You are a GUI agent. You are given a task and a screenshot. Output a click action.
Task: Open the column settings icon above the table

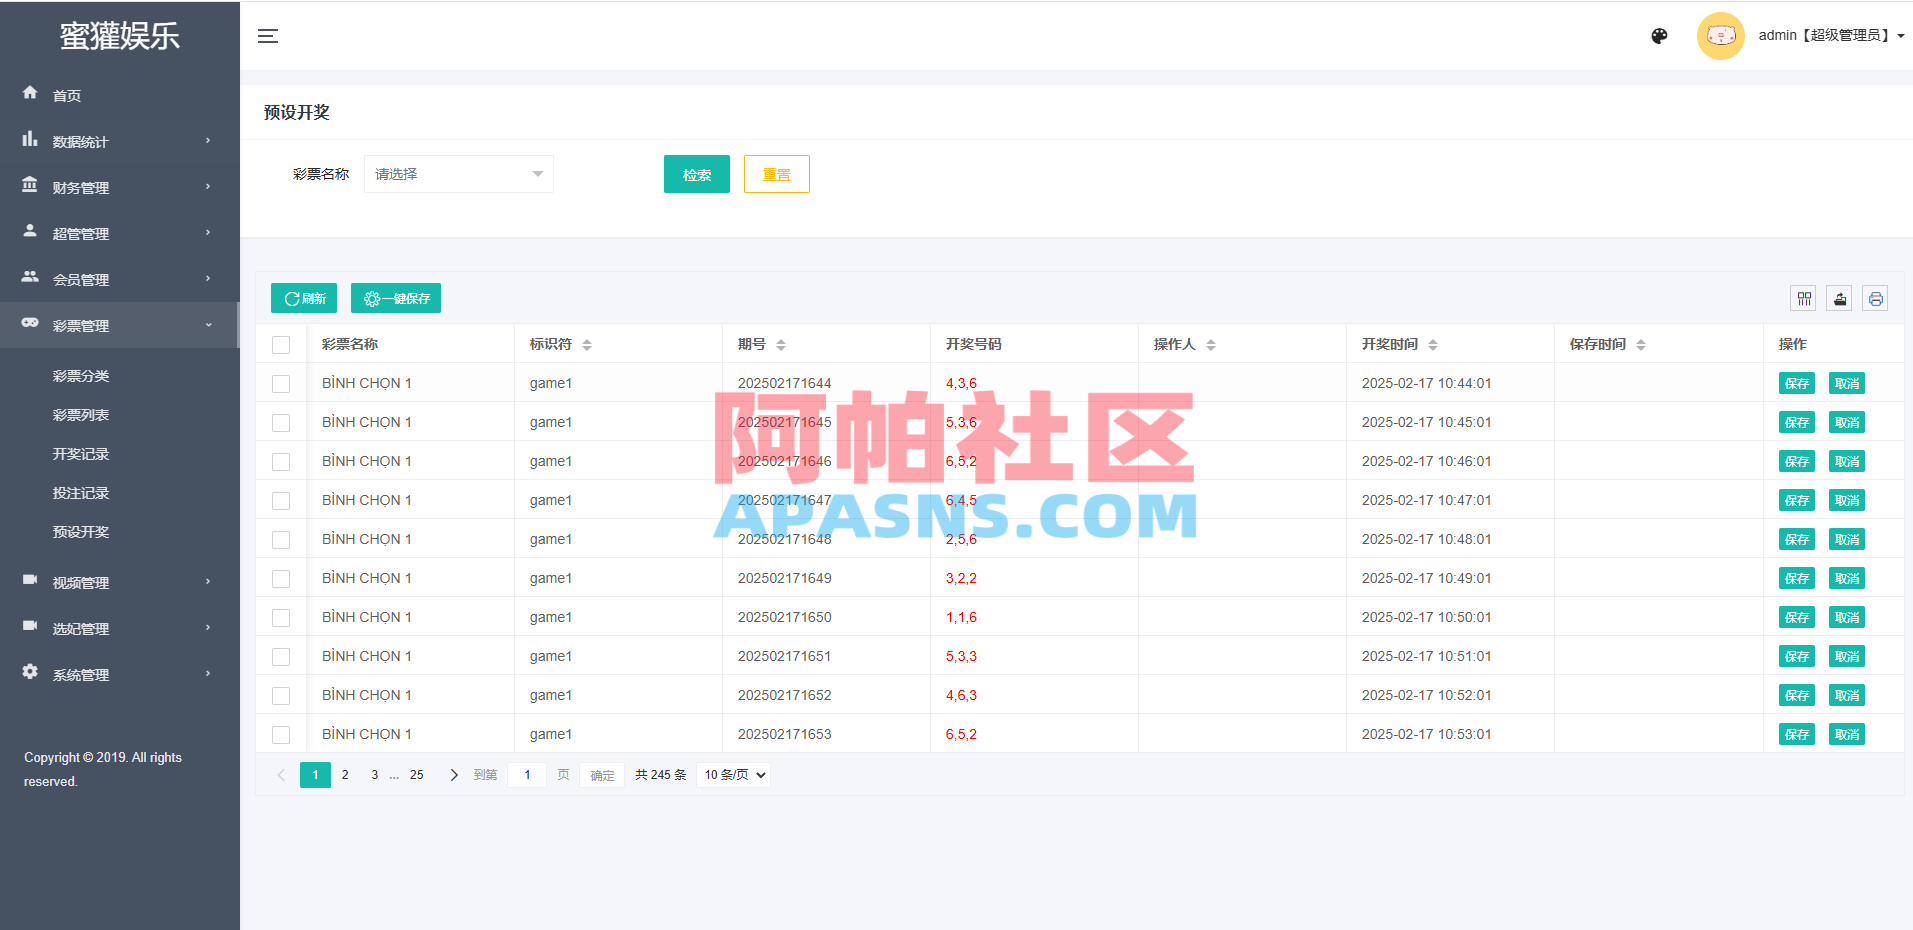(1804, 298)
